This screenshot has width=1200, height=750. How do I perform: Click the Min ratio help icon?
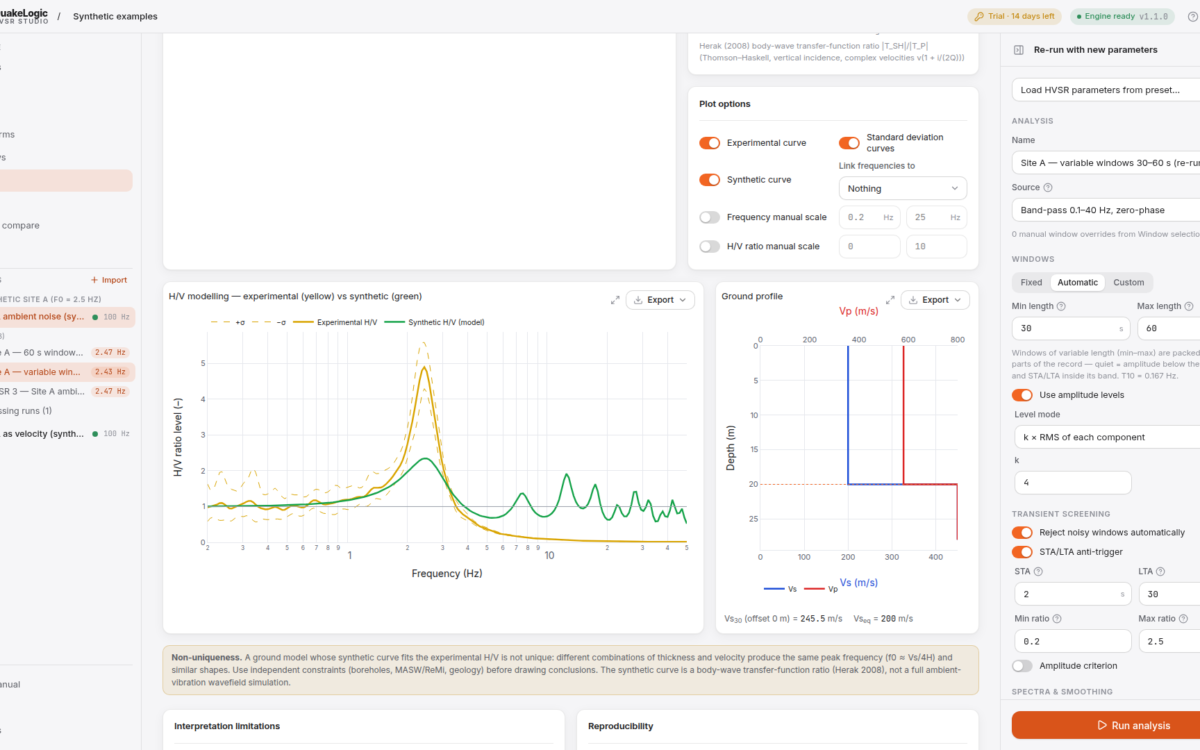click(1057, 619)
